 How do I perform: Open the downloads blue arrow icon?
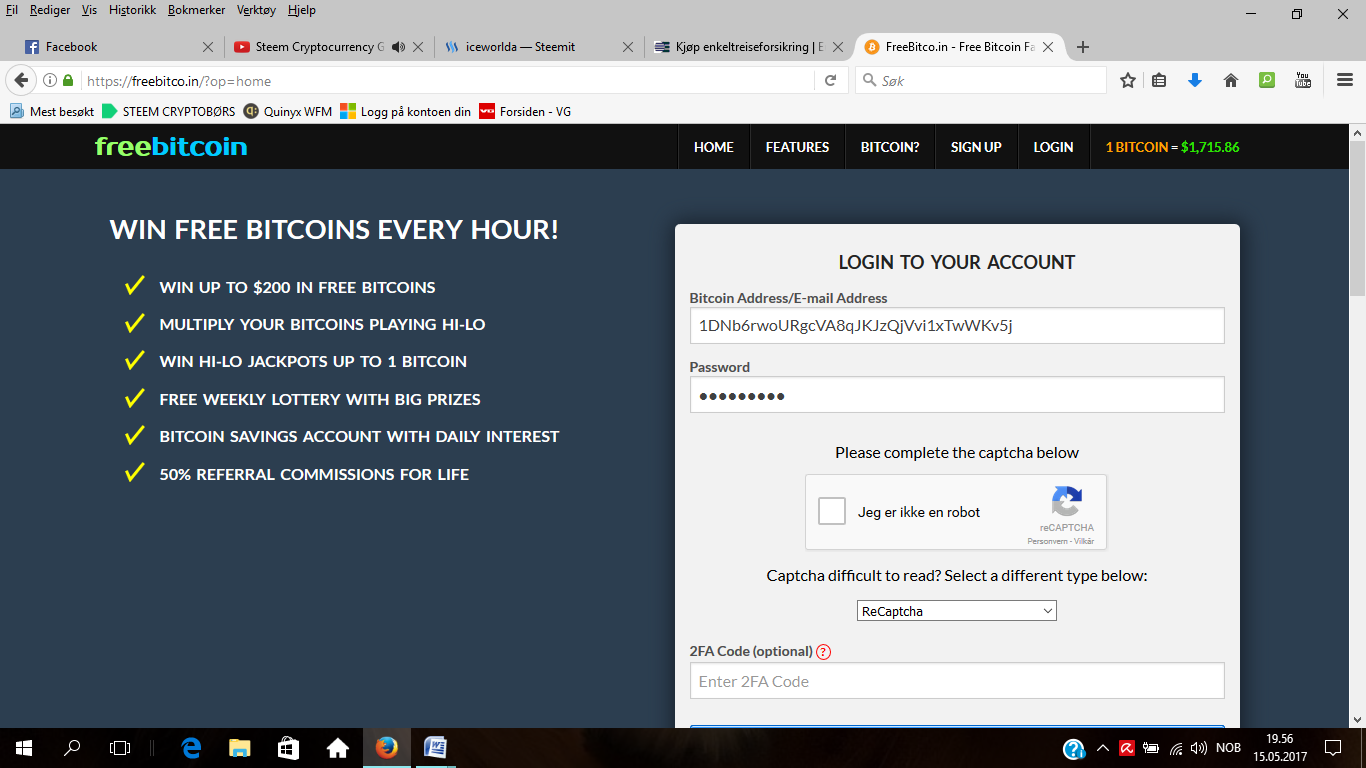tap(1195, 80)
